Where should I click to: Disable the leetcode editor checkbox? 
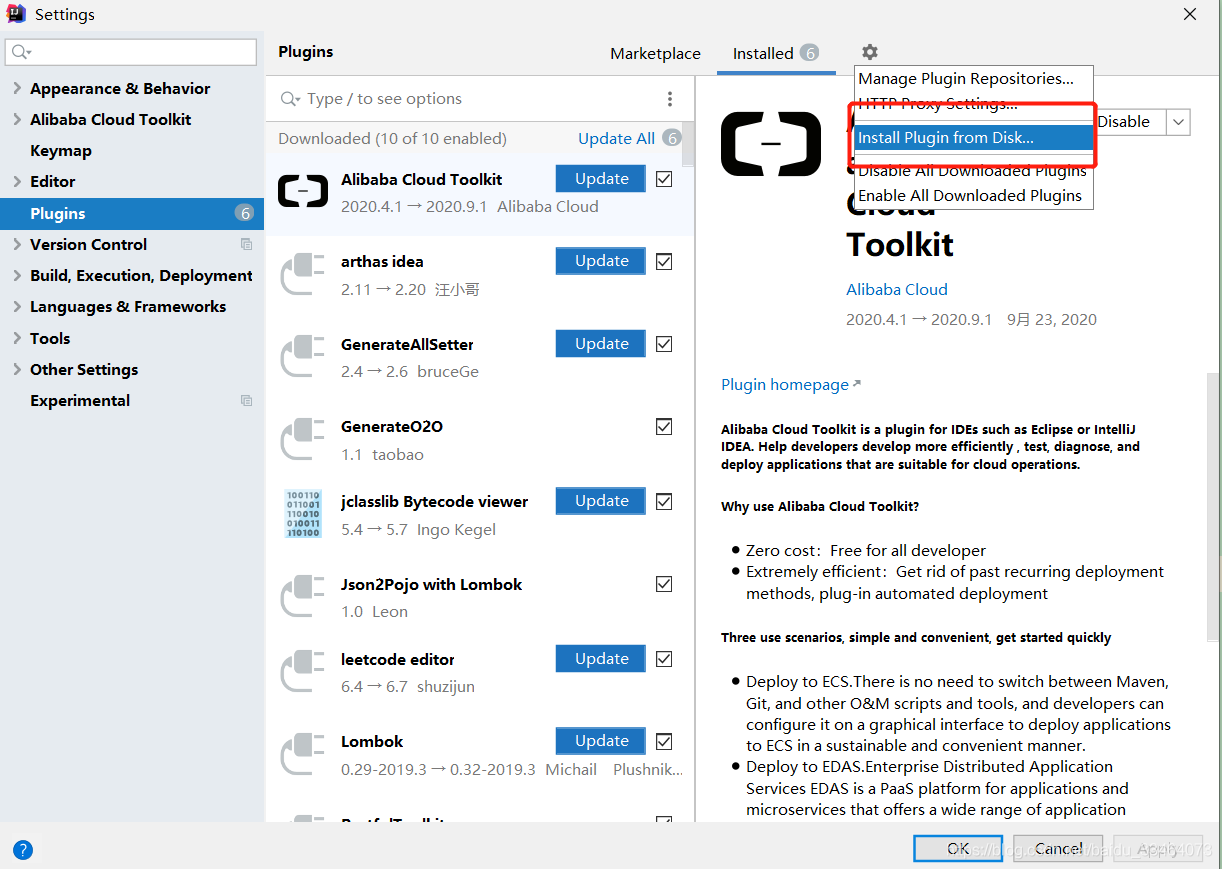click(x=664, y=659)
